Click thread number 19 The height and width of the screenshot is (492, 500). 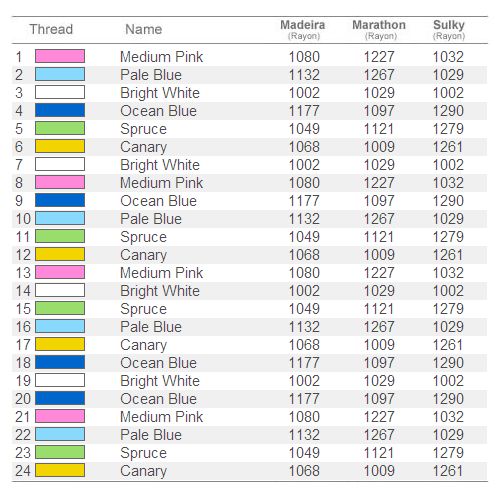(23, 381)
